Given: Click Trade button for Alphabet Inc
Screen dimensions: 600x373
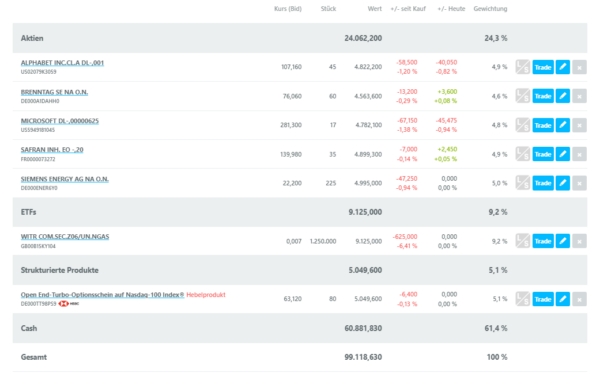Looking at the screenshot, I should click(543, 67).
